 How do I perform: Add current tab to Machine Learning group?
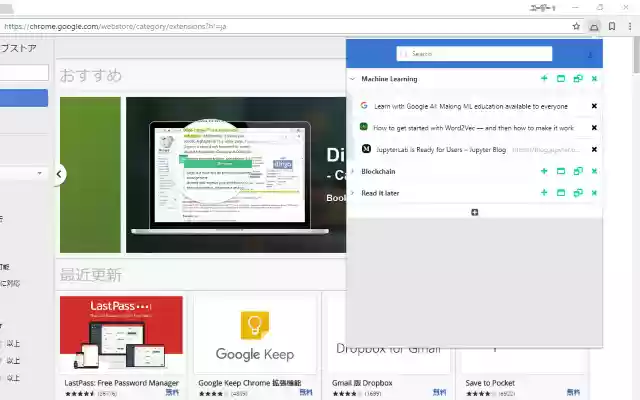pyautogui.click(x=544, y=78)
